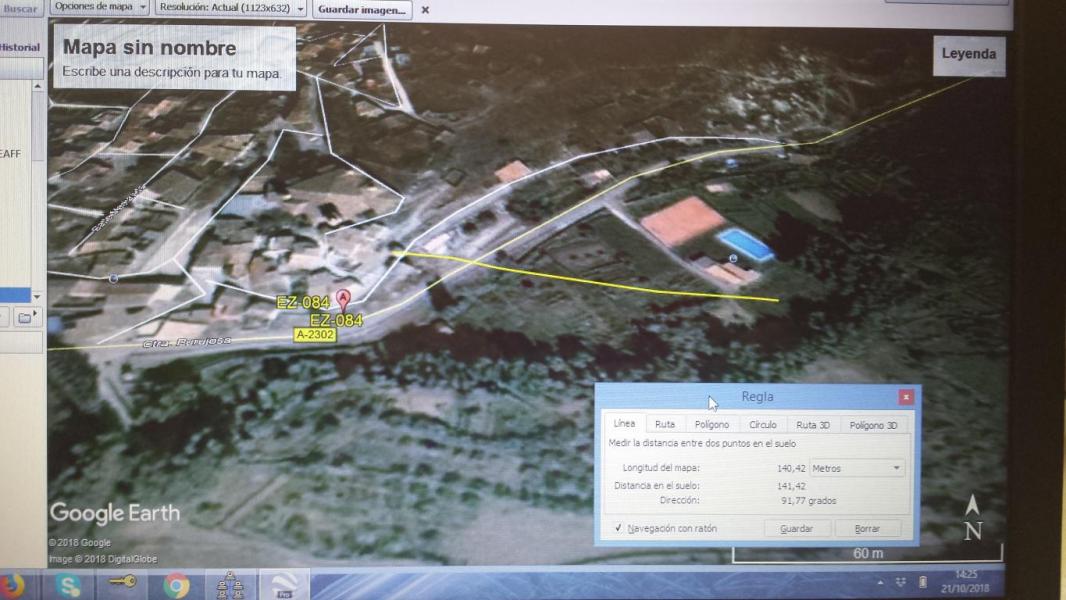
Task: Open Google Earth Pro taskbar icon
Action: click(283, 585)
